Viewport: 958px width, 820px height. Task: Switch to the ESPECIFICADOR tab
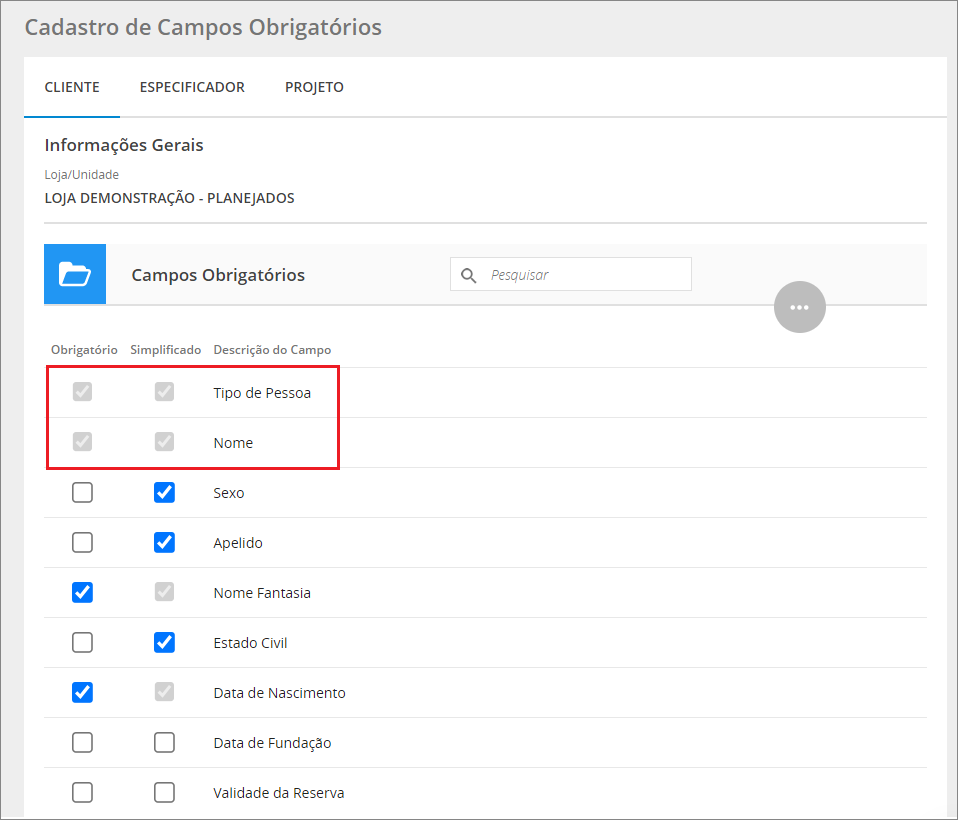[192, 87]
